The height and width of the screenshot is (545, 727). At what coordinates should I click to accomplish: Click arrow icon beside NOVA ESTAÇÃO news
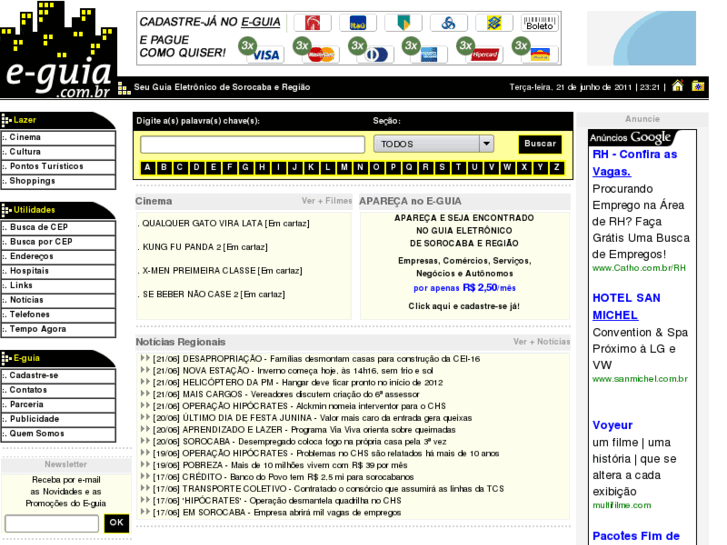[x=145, y=370]
